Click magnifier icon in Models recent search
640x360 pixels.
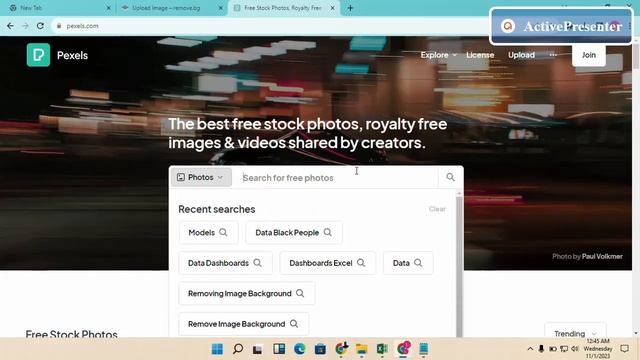223,232
